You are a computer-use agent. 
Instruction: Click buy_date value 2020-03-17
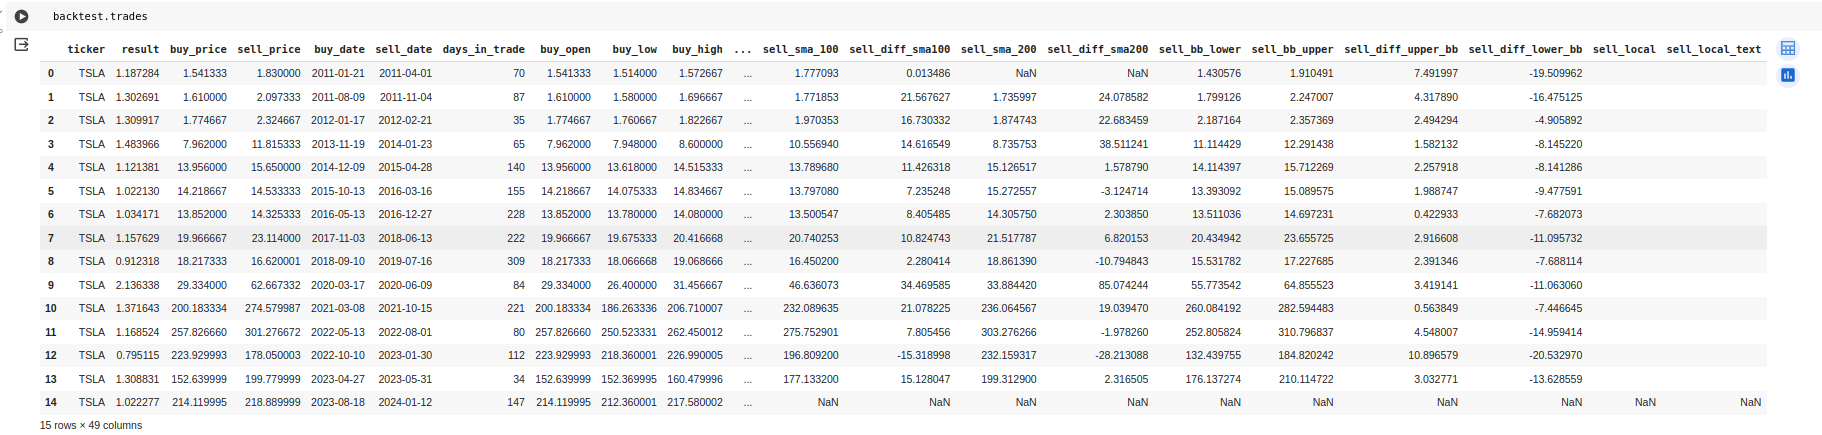tap(338, 285)
